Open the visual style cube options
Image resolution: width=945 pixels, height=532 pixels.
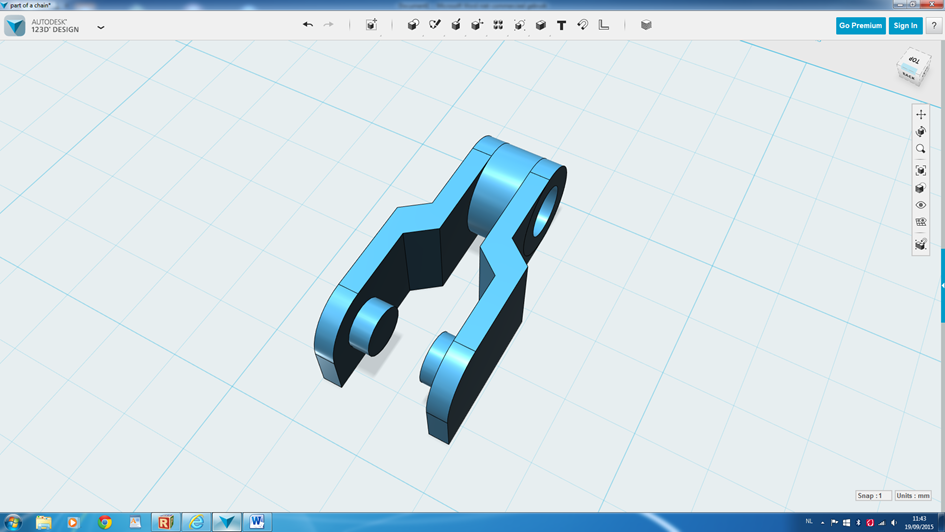pyautogui.click(x=920, y=188)
